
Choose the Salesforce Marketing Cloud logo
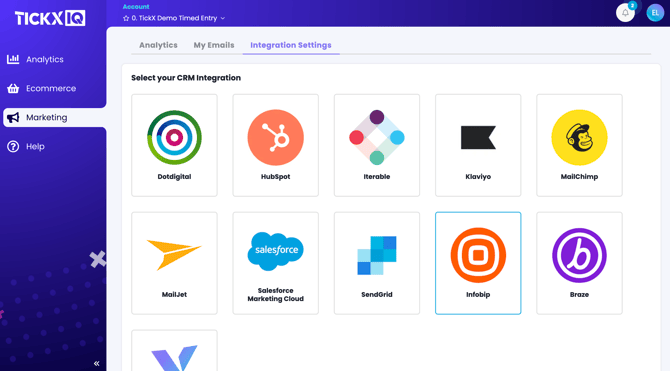coord(276,251)
